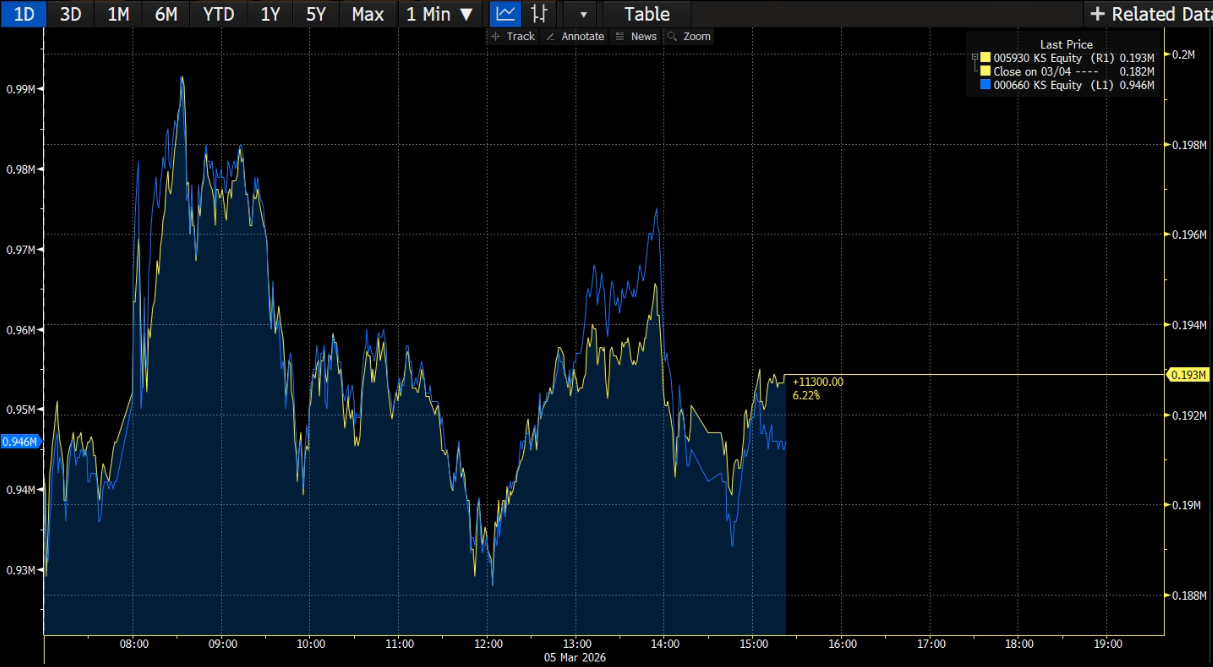Click the 05 Mar 2026 date label

pos(574,658)
